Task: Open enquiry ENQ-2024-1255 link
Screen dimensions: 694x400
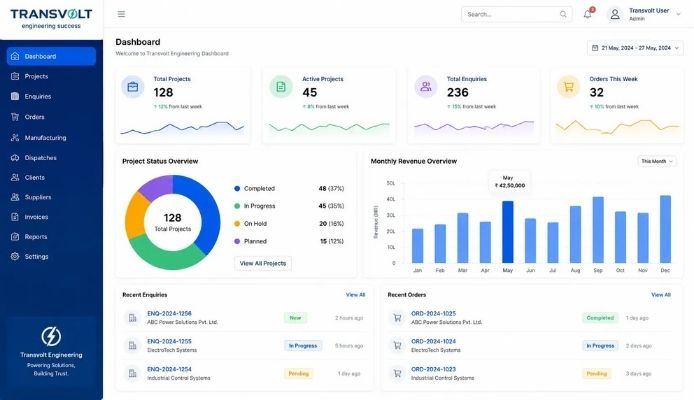Action: 170,341
